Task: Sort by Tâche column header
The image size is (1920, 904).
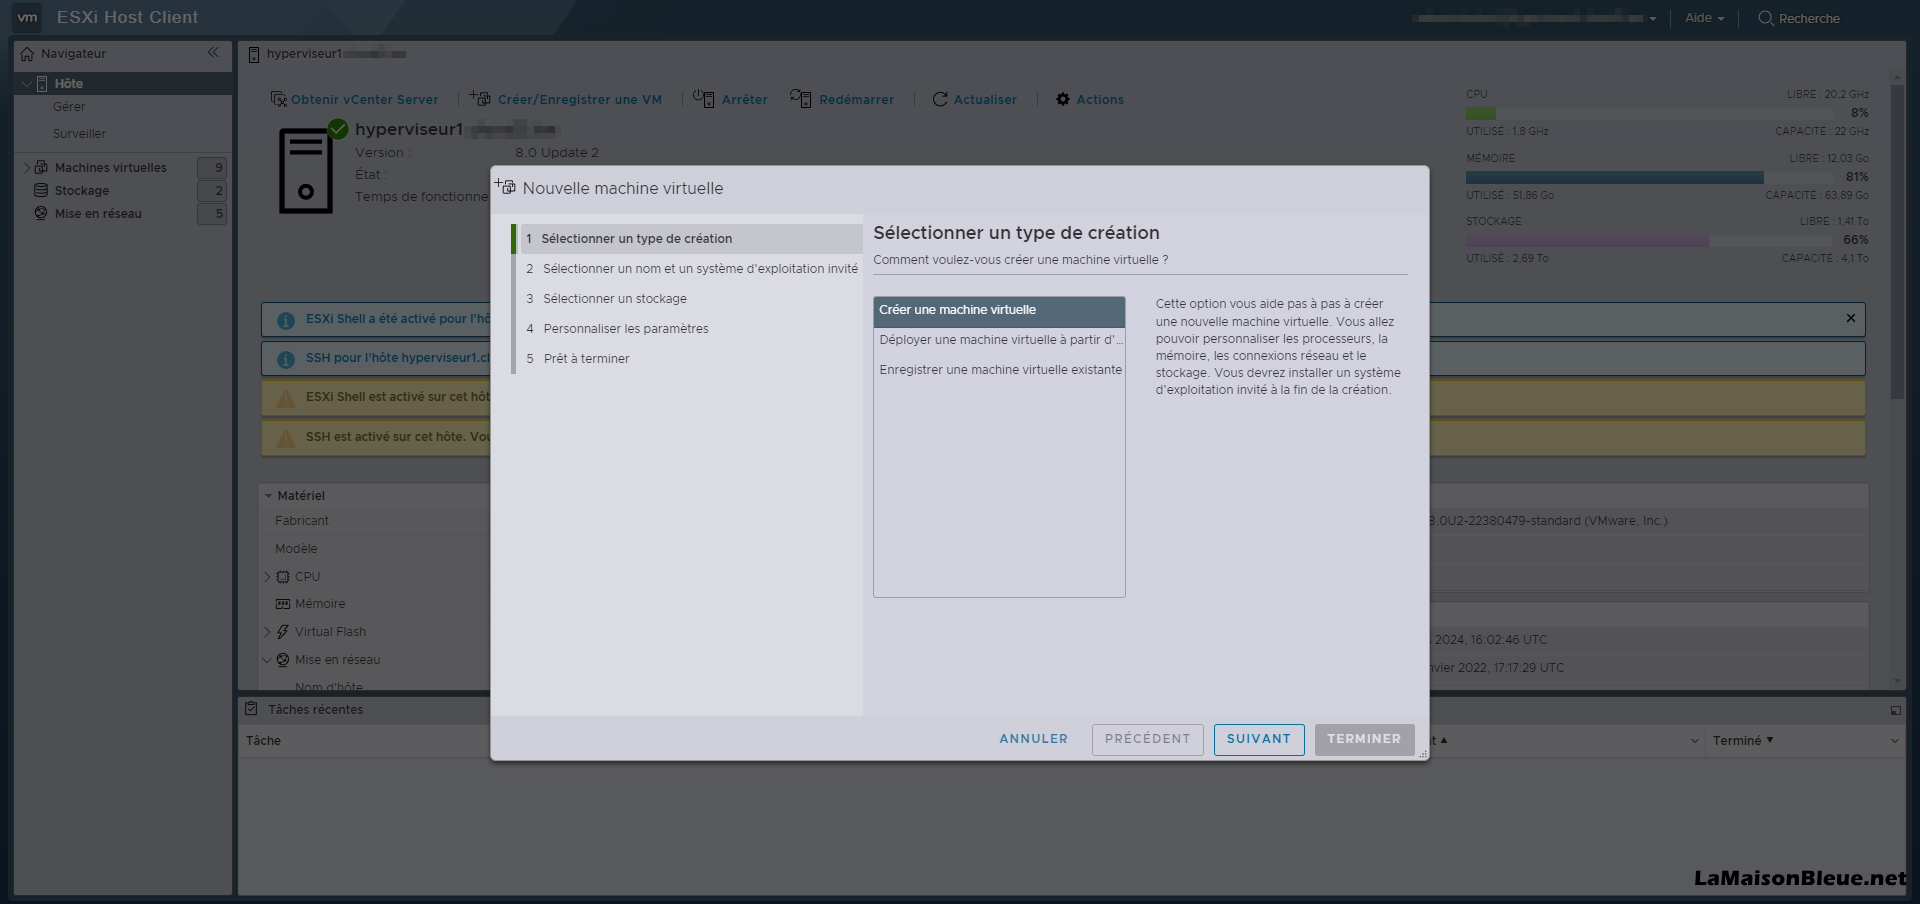Action: 264,741
